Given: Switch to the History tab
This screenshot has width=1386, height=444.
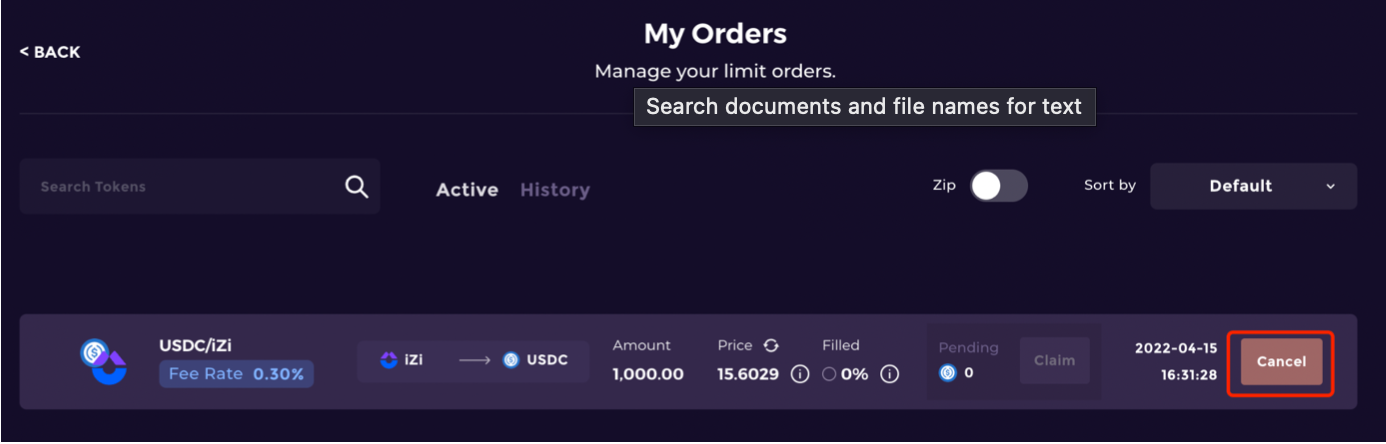Looking at the screenshot, I should point(555,190).
